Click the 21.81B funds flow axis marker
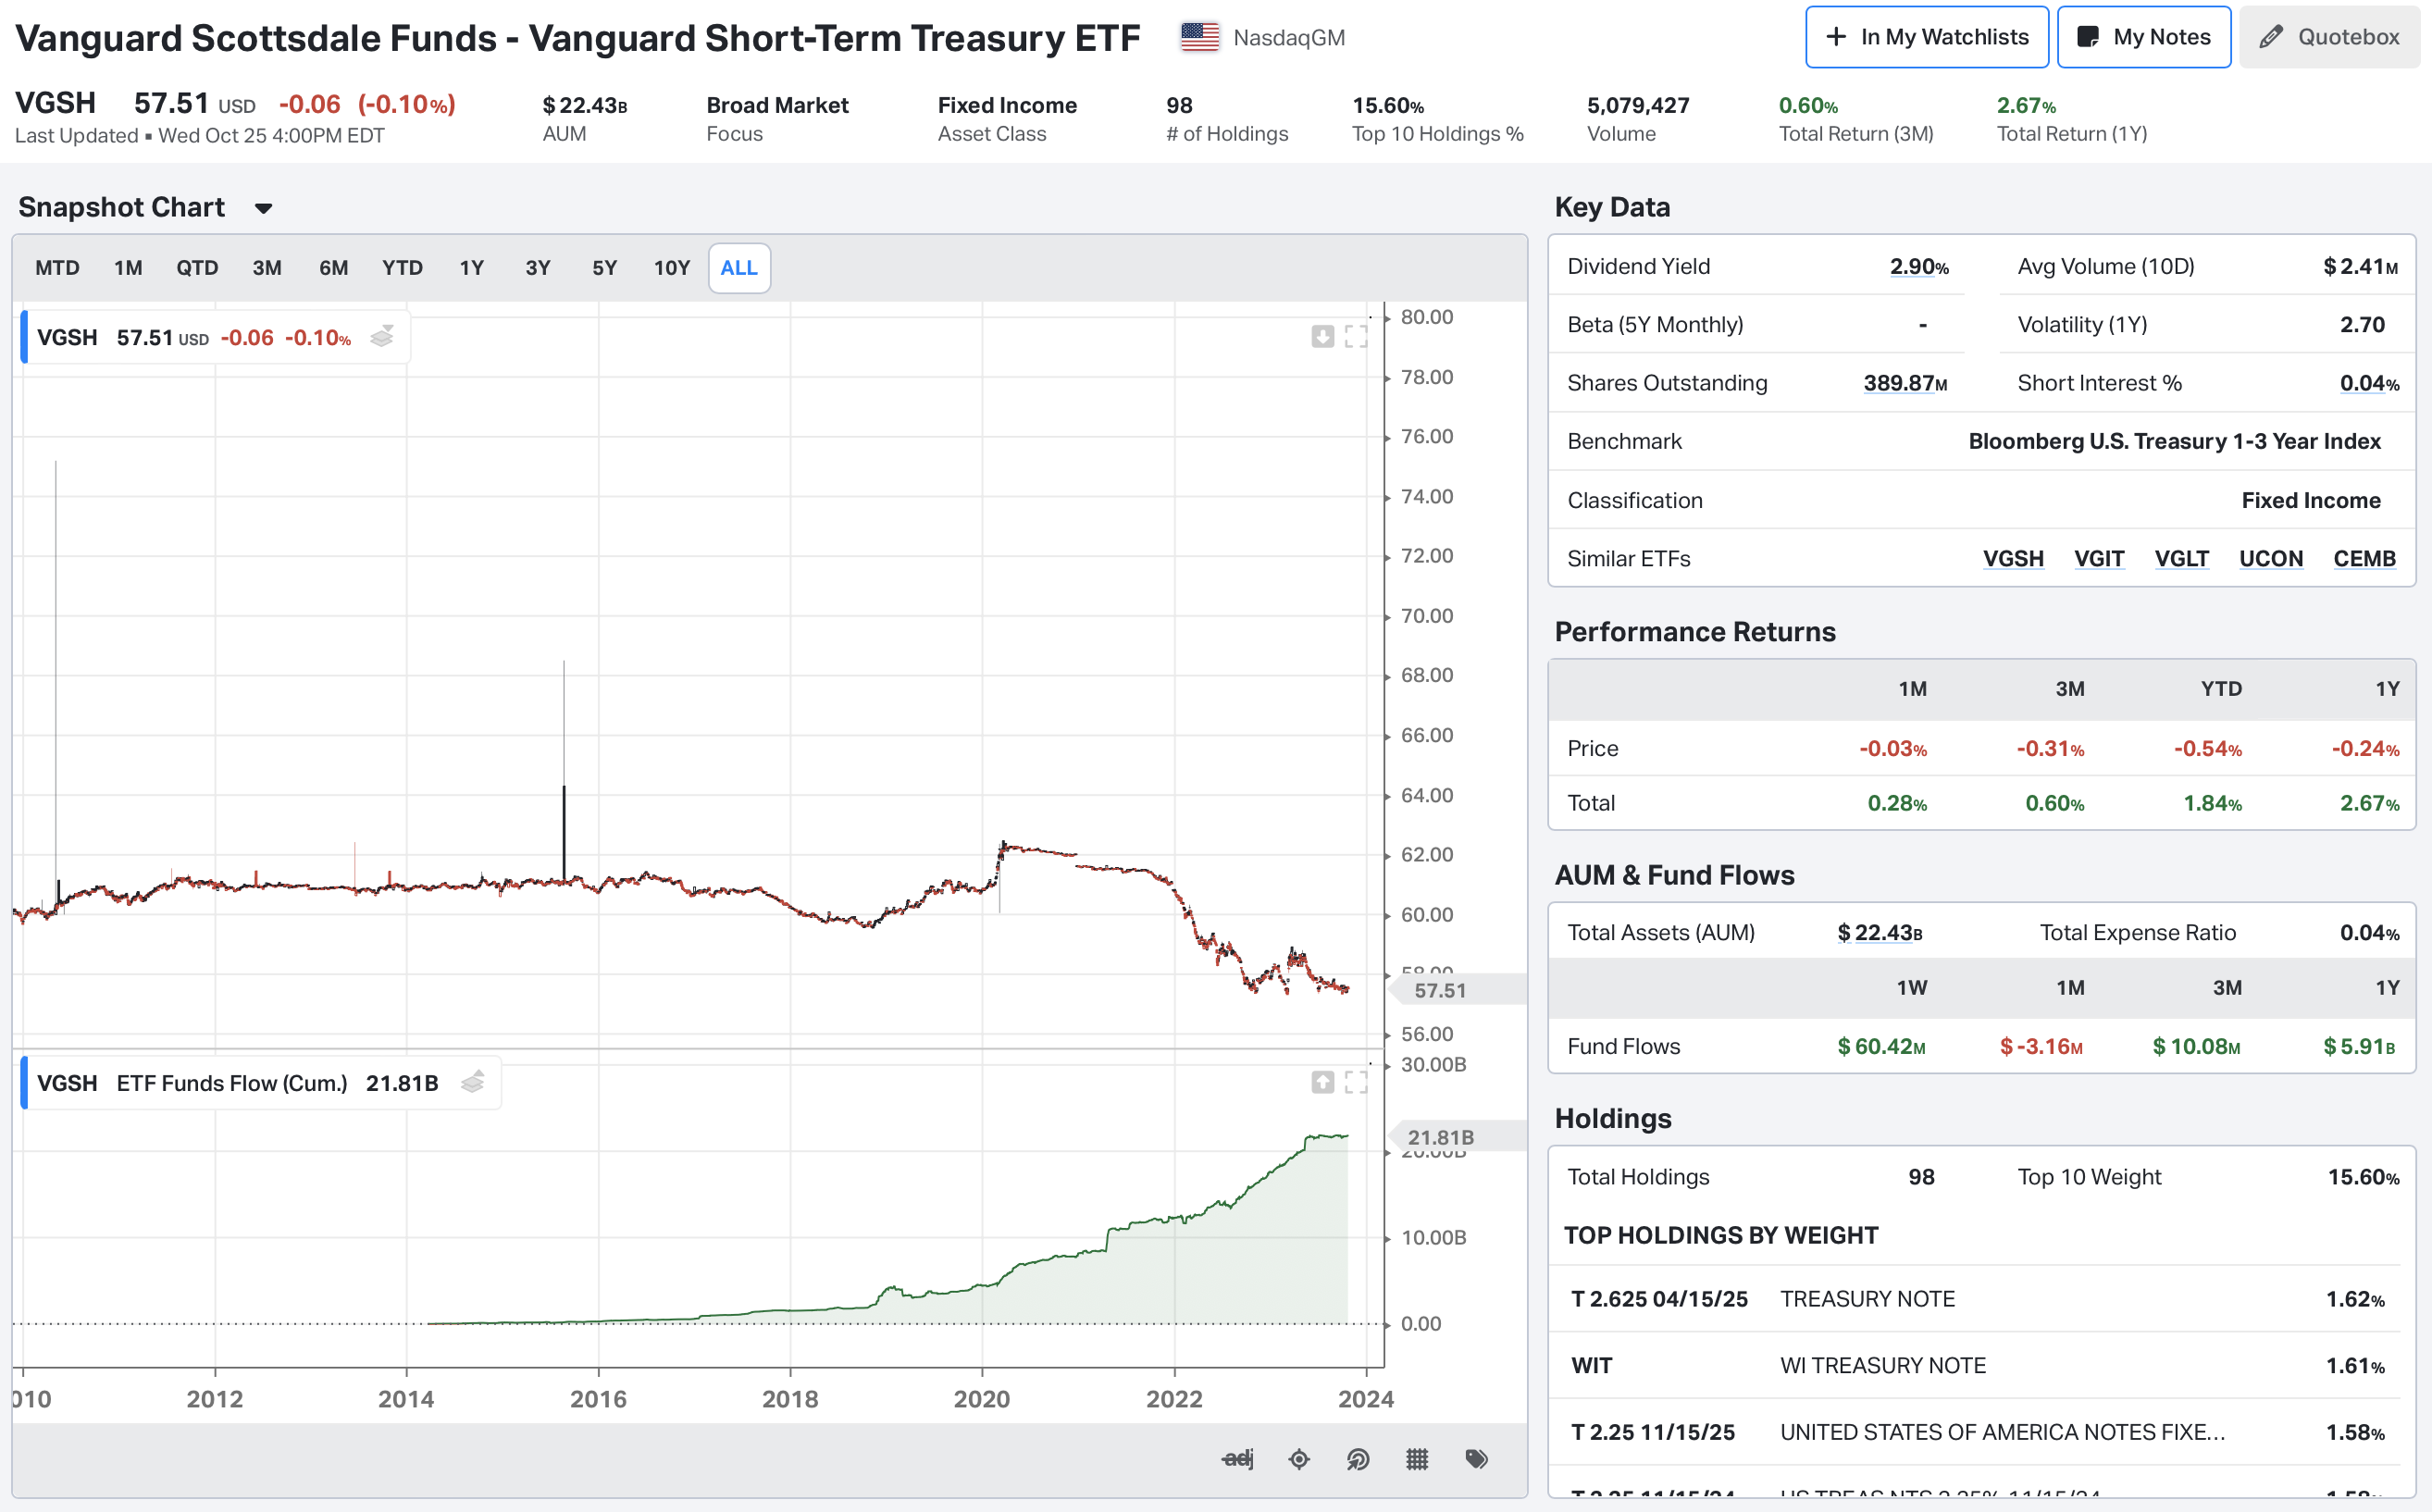This screenshot has height=1512, width=2432. coord(1456,1137)
